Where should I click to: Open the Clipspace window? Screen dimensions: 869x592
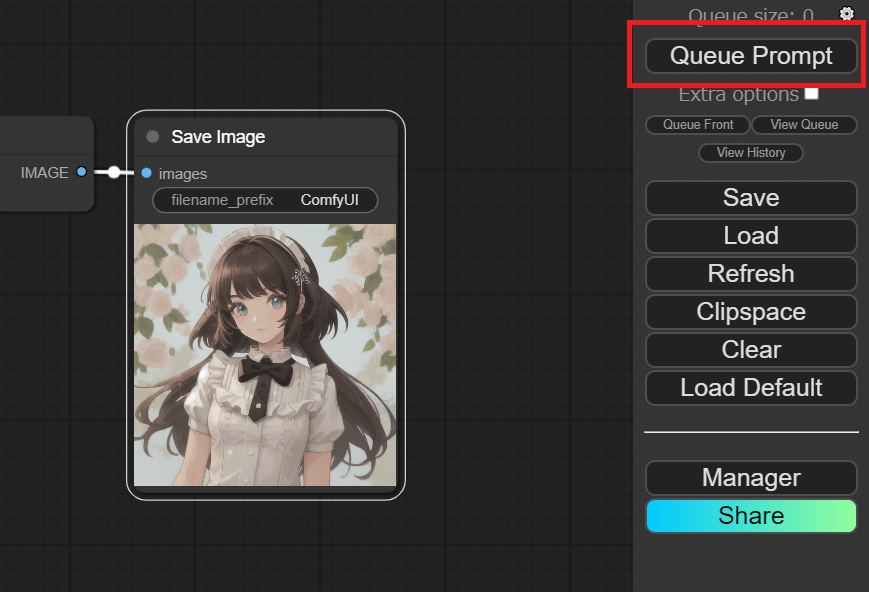(751, 312)
